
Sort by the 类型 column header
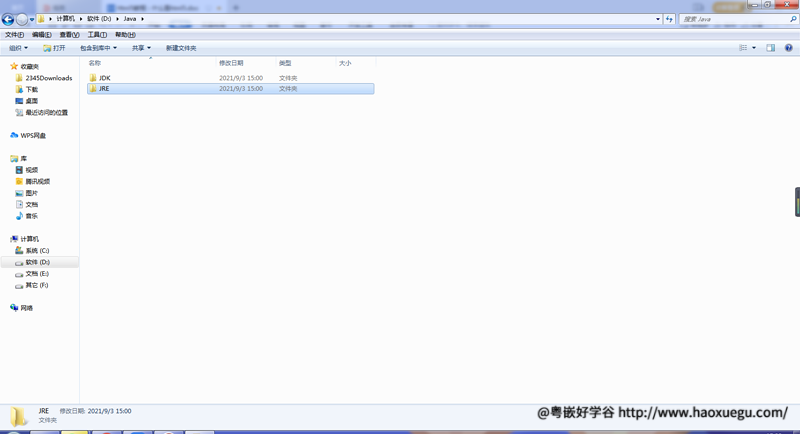coord(285,63)
